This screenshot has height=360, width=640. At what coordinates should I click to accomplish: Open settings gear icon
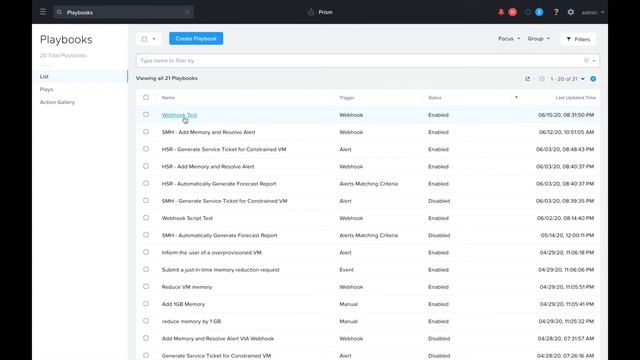[571, 12]
